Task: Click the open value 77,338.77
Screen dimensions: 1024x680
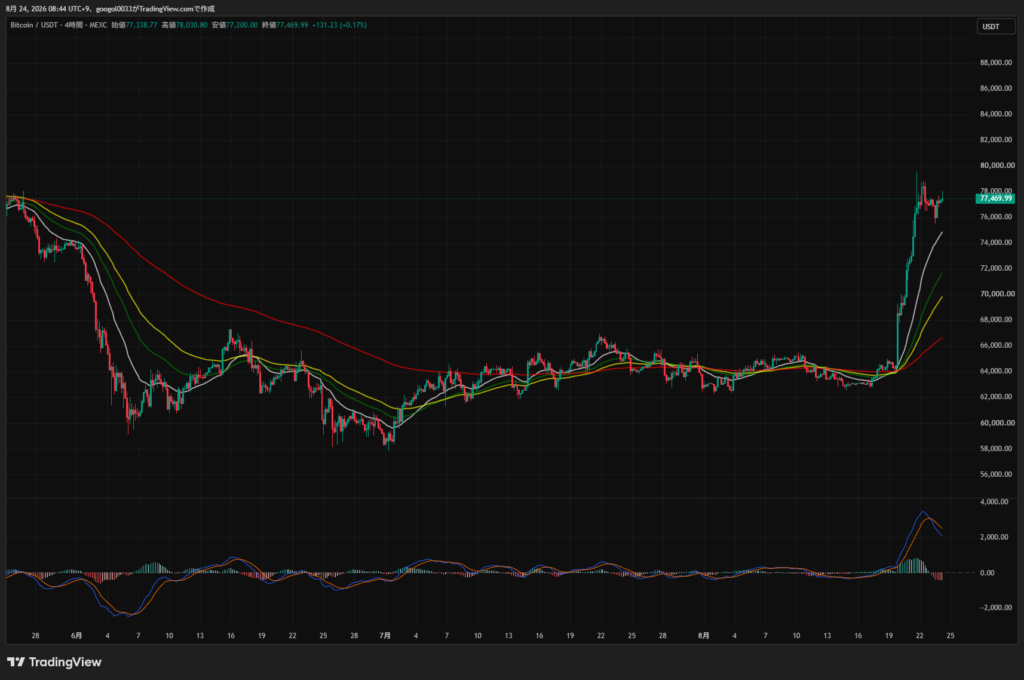Action: click(x=141, y=25)
